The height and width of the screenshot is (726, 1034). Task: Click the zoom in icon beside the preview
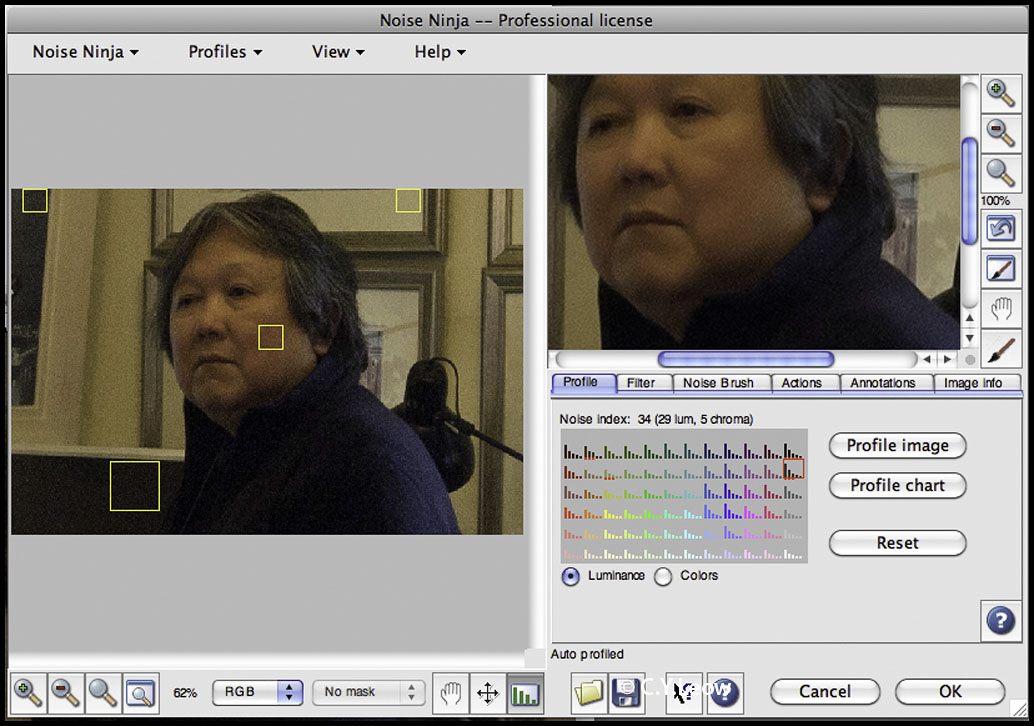[x=1000, y=94]
